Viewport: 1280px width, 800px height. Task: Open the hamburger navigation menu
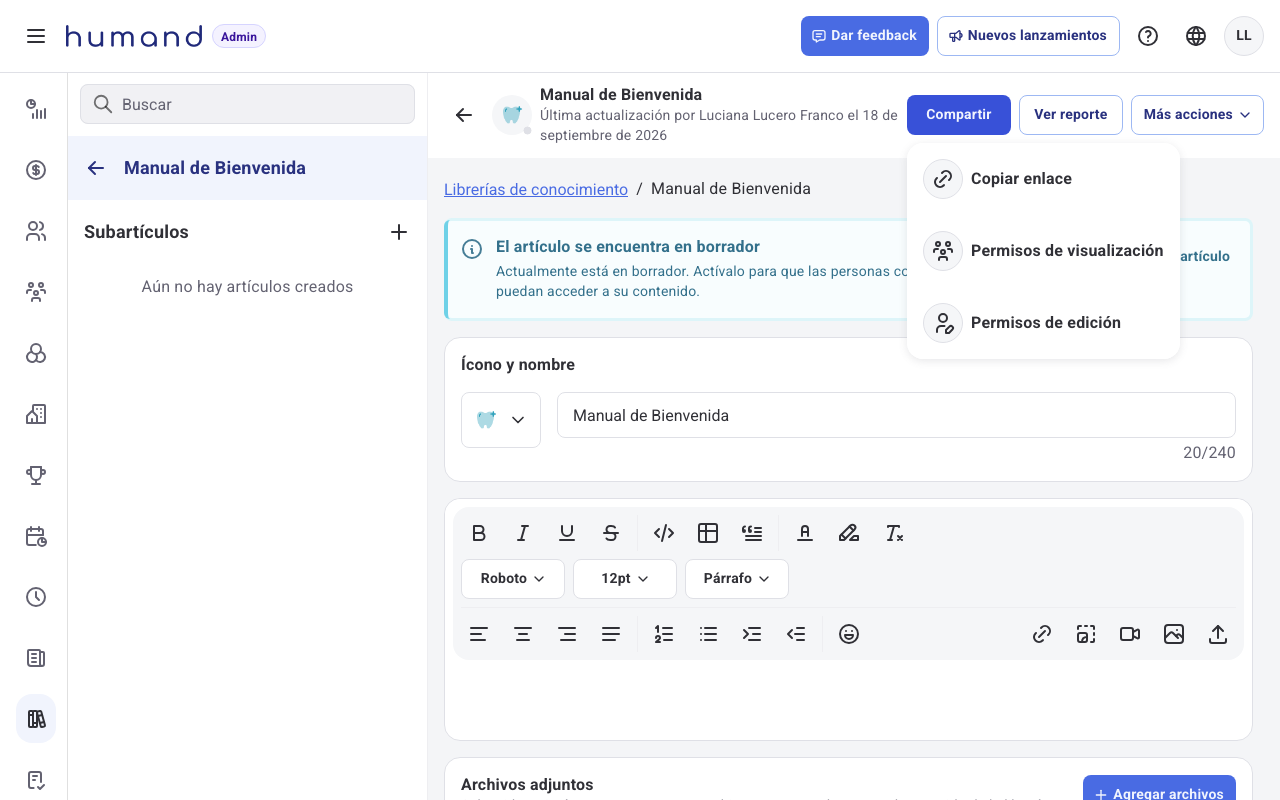(36, 36)
